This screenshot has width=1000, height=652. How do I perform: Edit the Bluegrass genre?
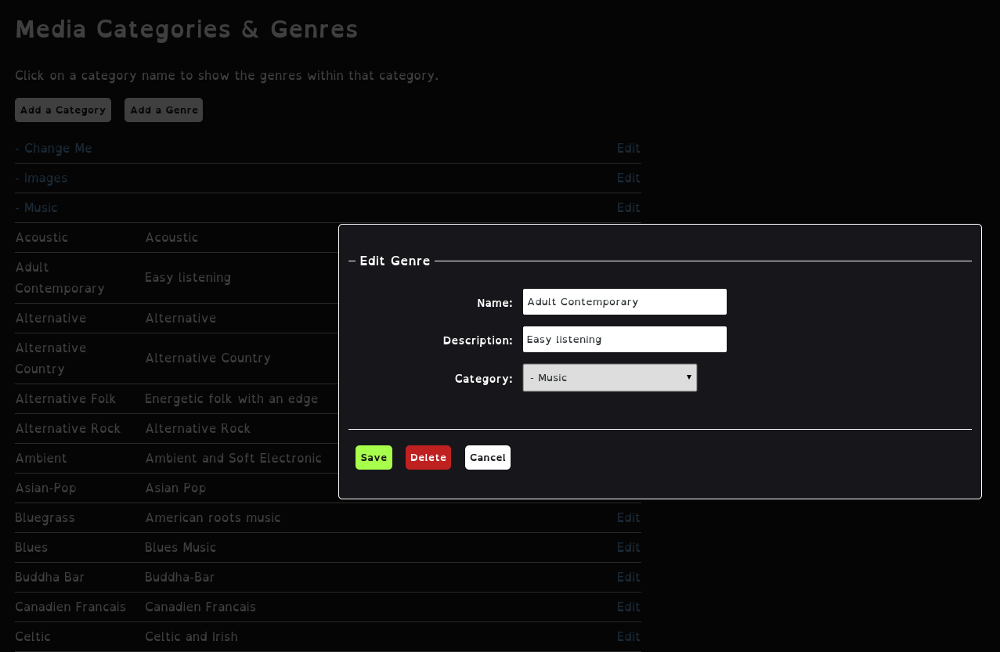628,517
